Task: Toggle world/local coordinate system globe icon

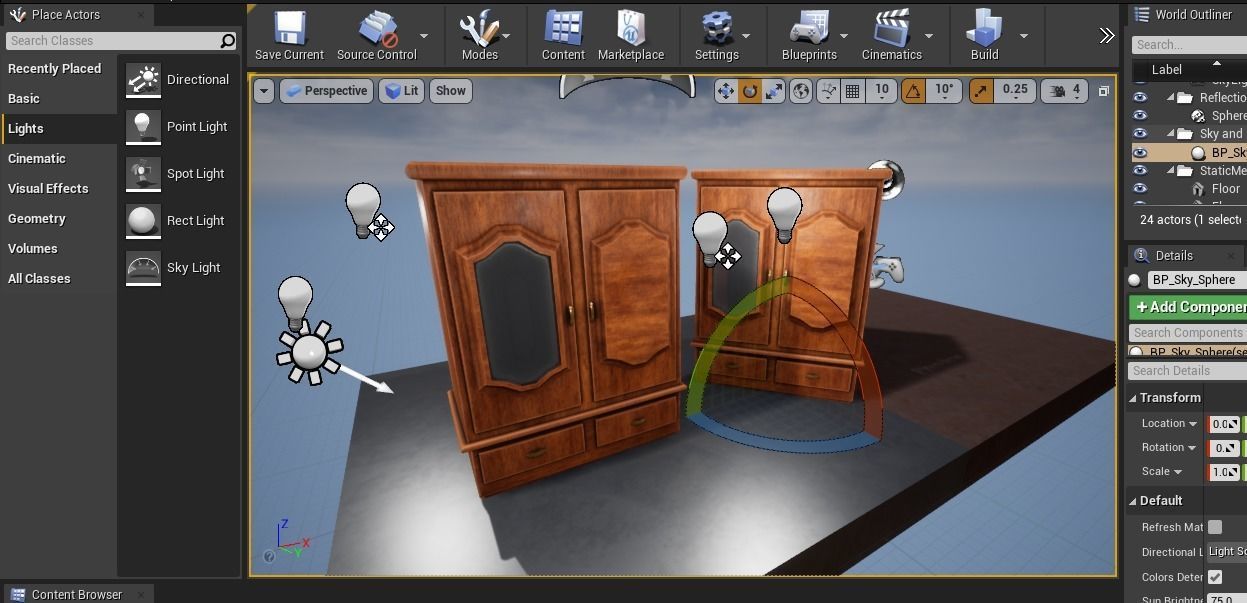Action: [x=801, y=91]
